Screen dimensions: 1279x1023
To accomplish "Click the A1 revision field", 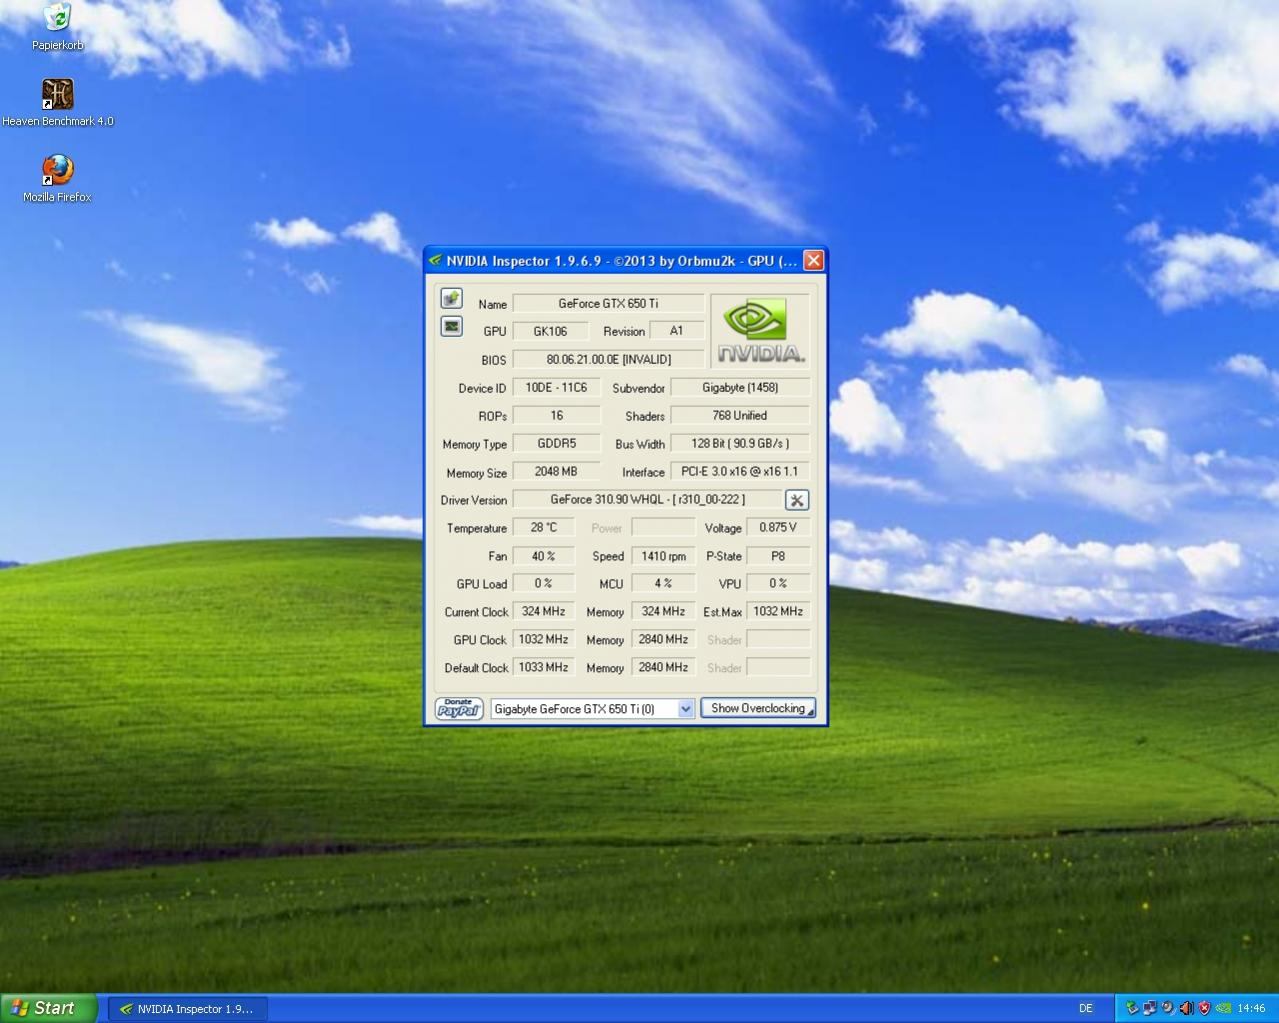I will [x=676, y=331].
